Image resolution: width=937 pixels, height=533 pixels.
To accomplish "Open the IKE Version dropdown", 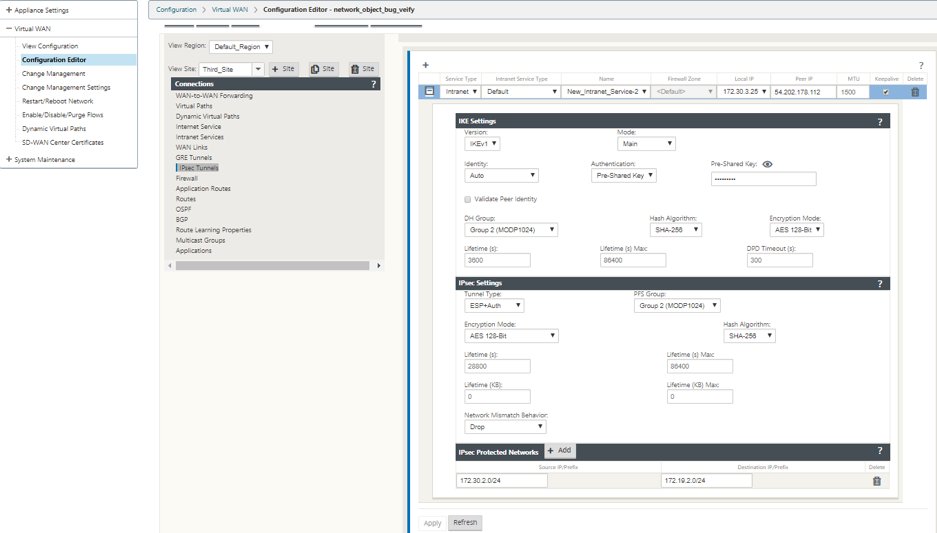I will [x=482, y=144].
